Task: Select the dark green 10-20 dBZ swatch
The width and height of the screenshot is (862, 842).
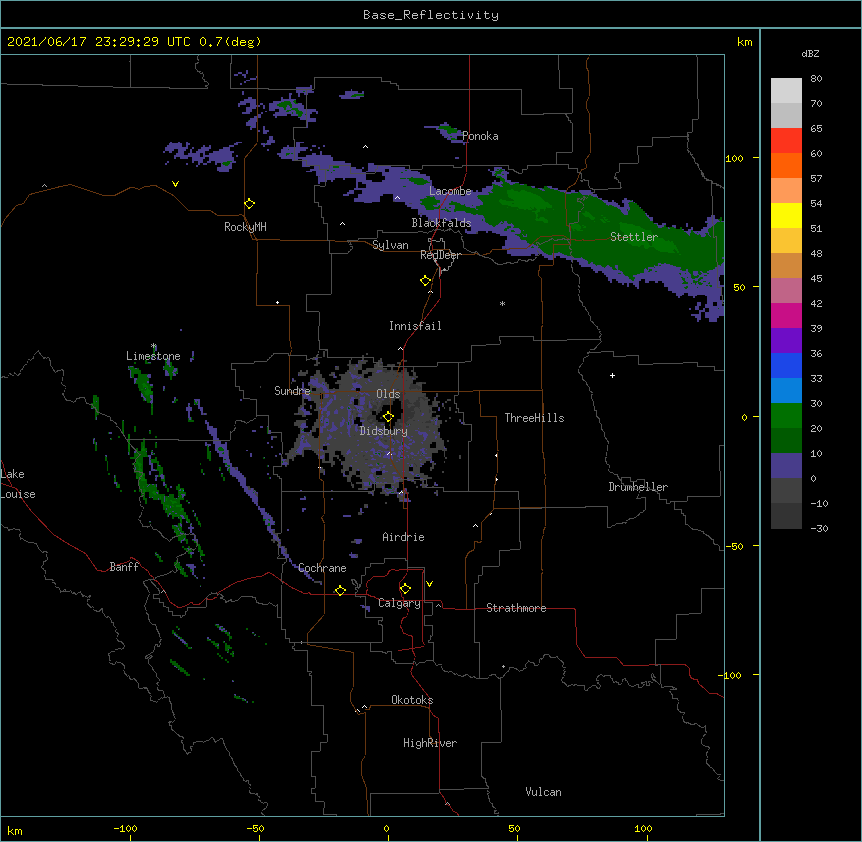Action: point(786,441)
